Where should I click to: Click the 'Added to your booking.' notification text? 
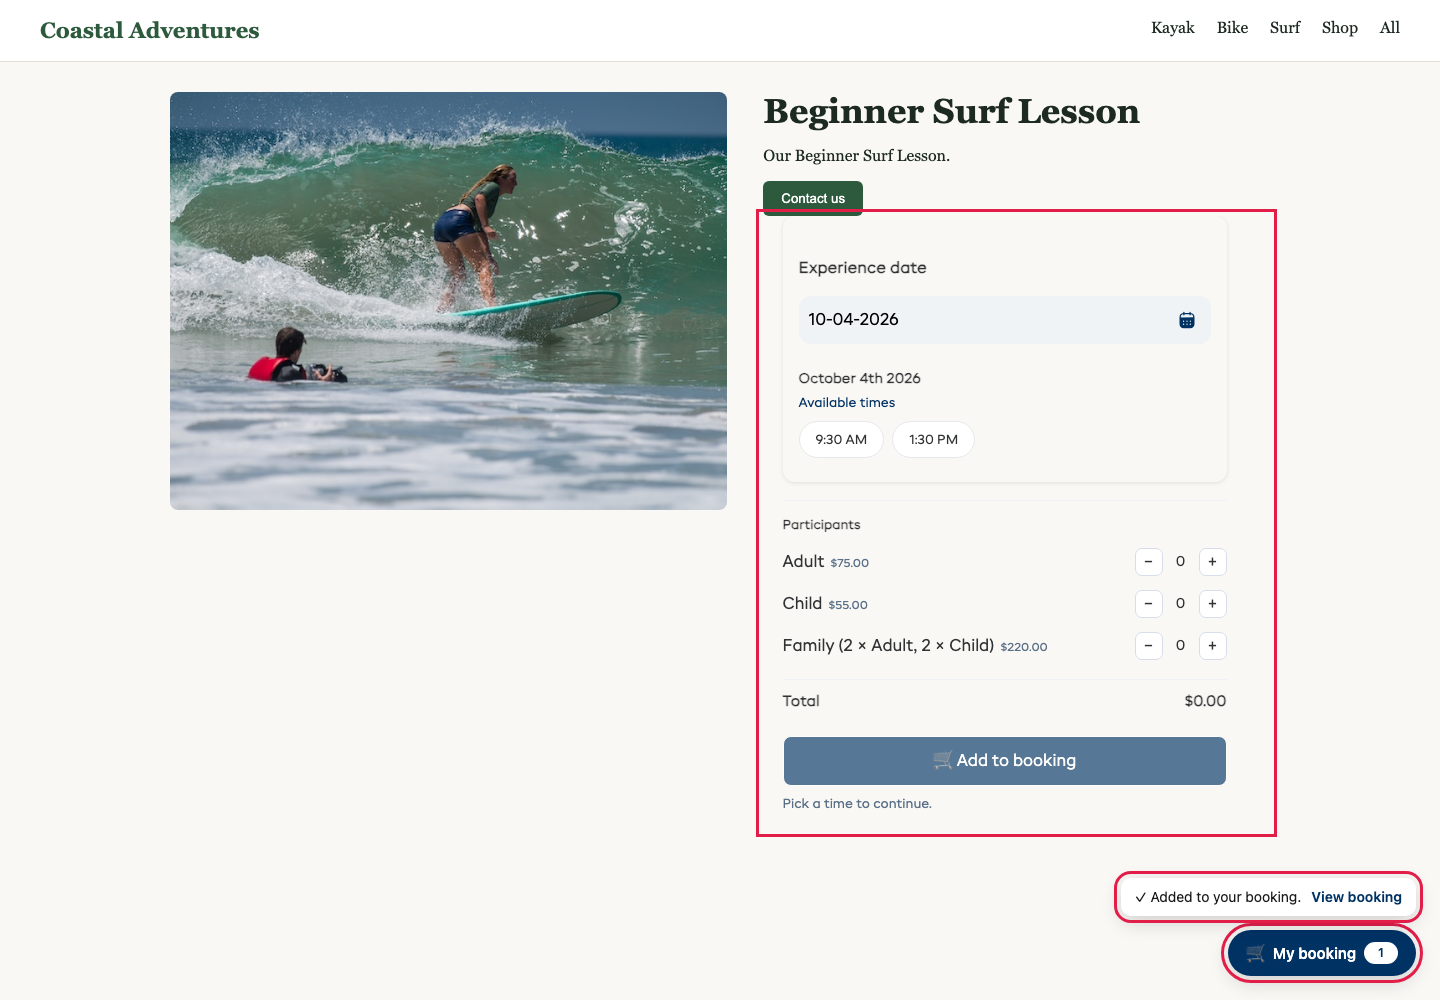pos(1226,897)
